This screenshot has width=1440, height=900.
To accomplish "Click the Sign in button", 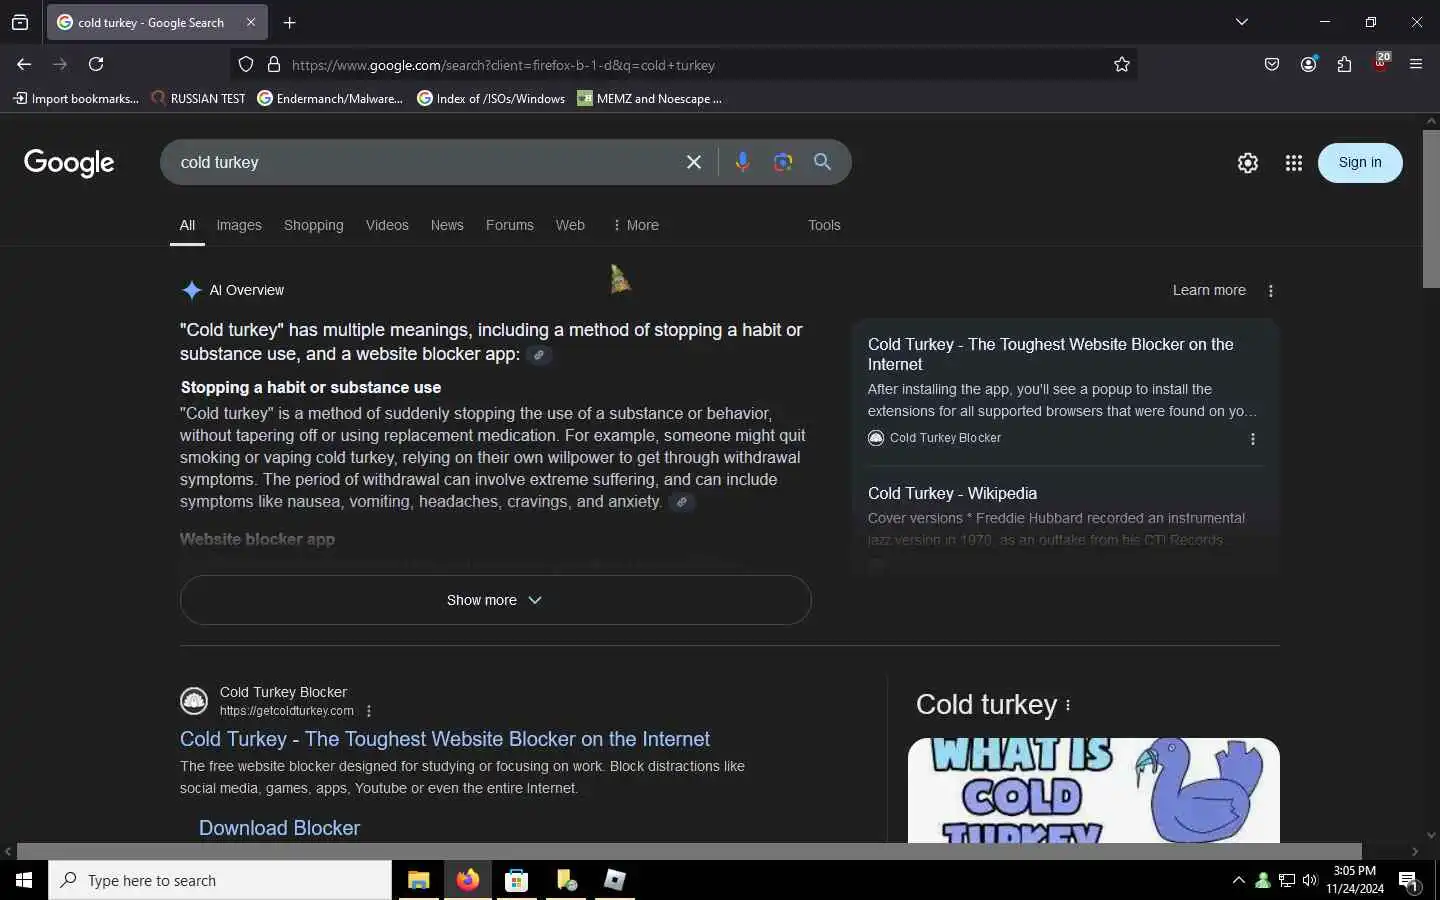I will [1360, 163].
